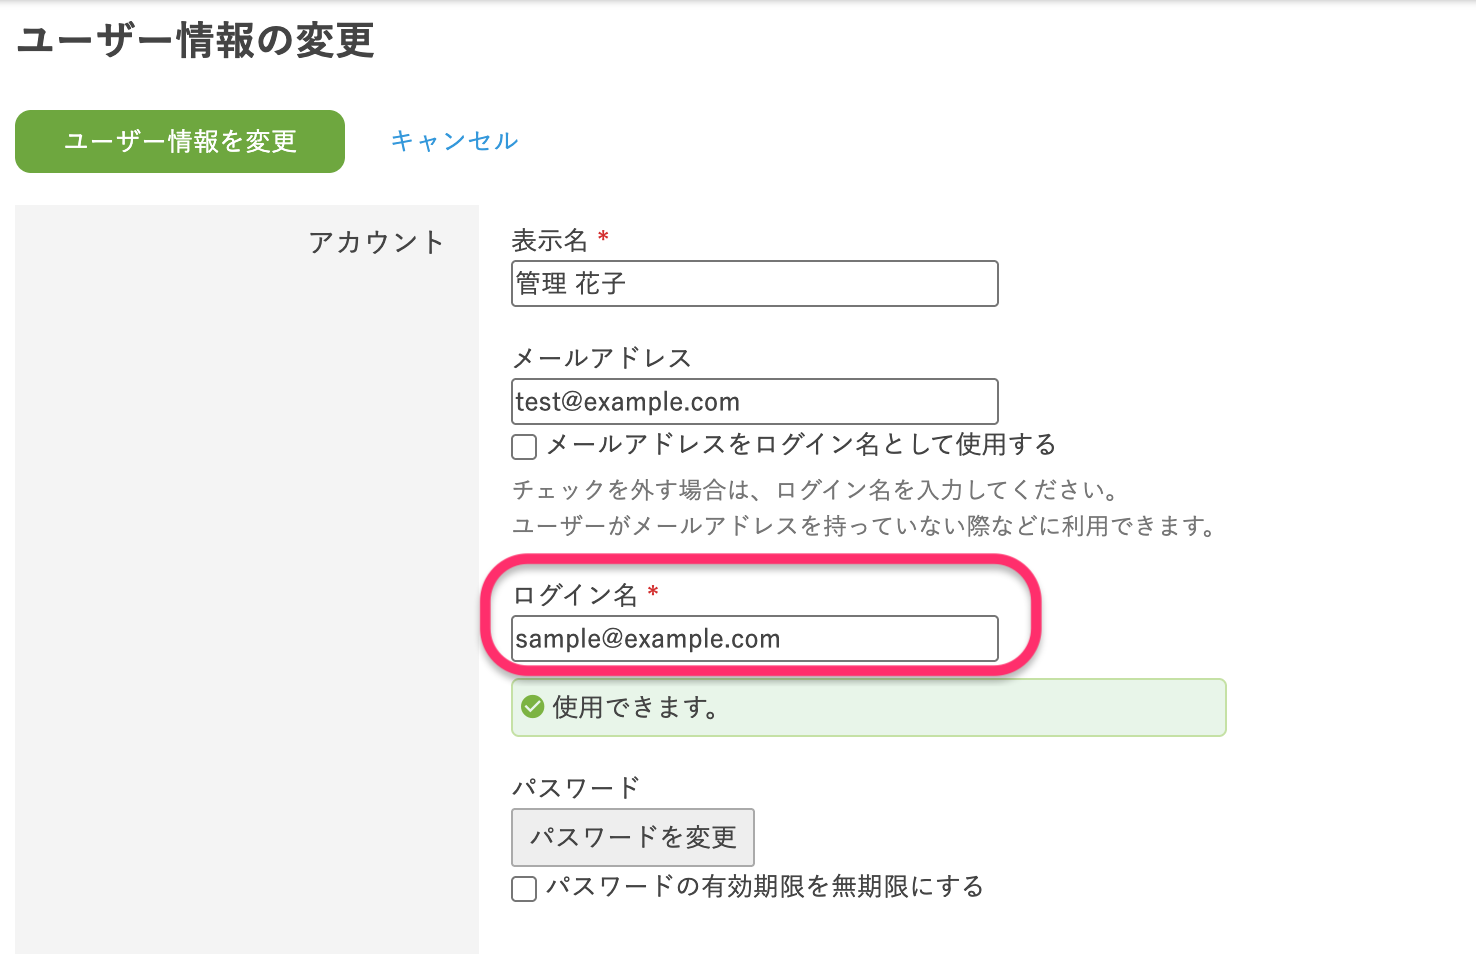Click the hint text starting with ユーザーがメールアドレスを
This screenshot has height=962, width=1476.
point(863,526)
